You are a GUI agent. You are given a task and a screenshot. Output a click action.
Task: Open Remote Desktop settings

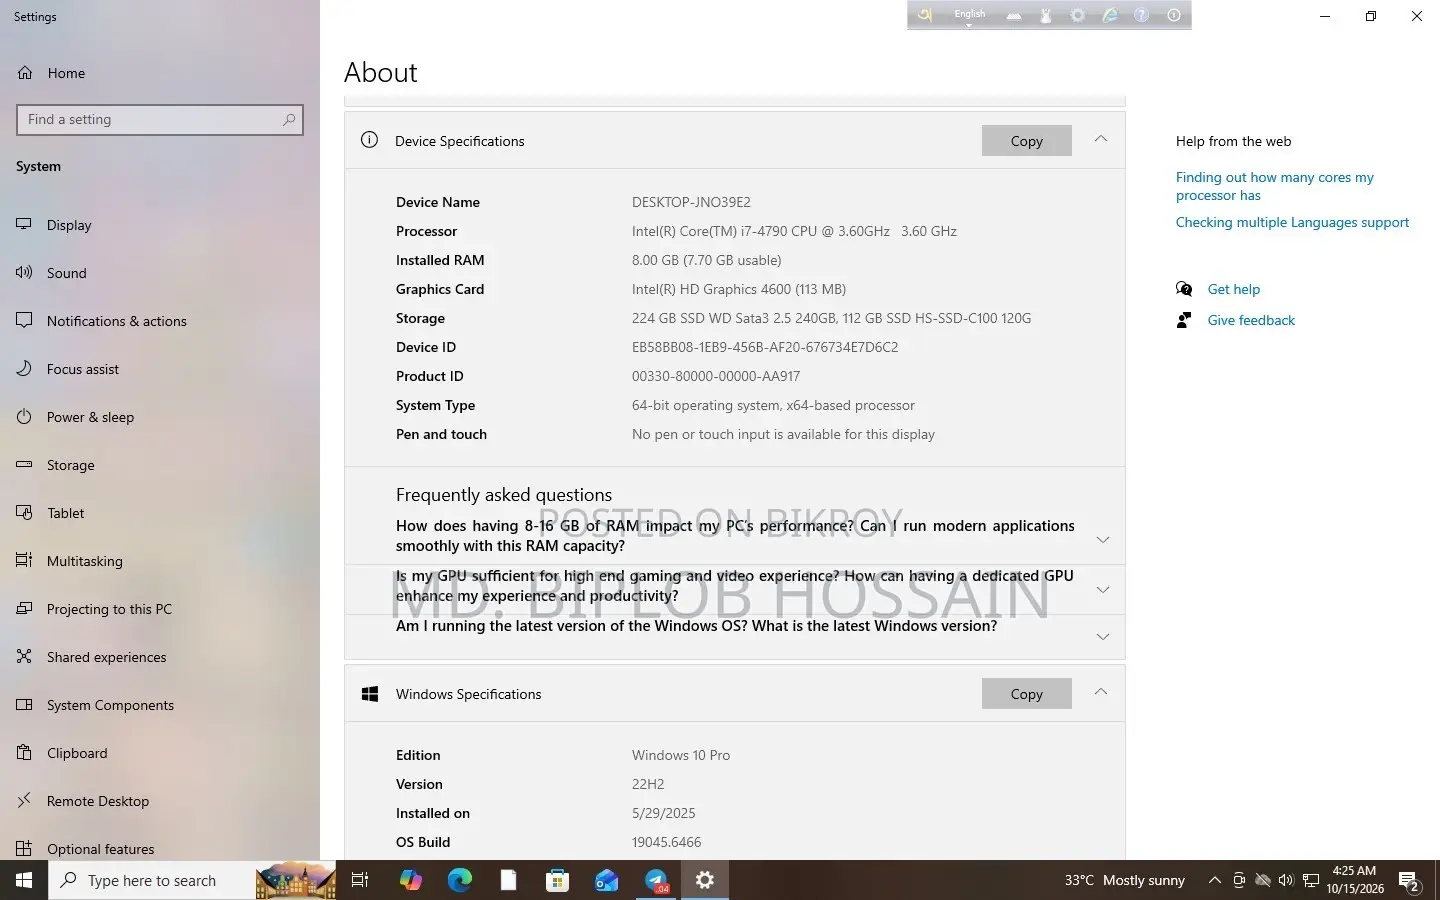160,801
